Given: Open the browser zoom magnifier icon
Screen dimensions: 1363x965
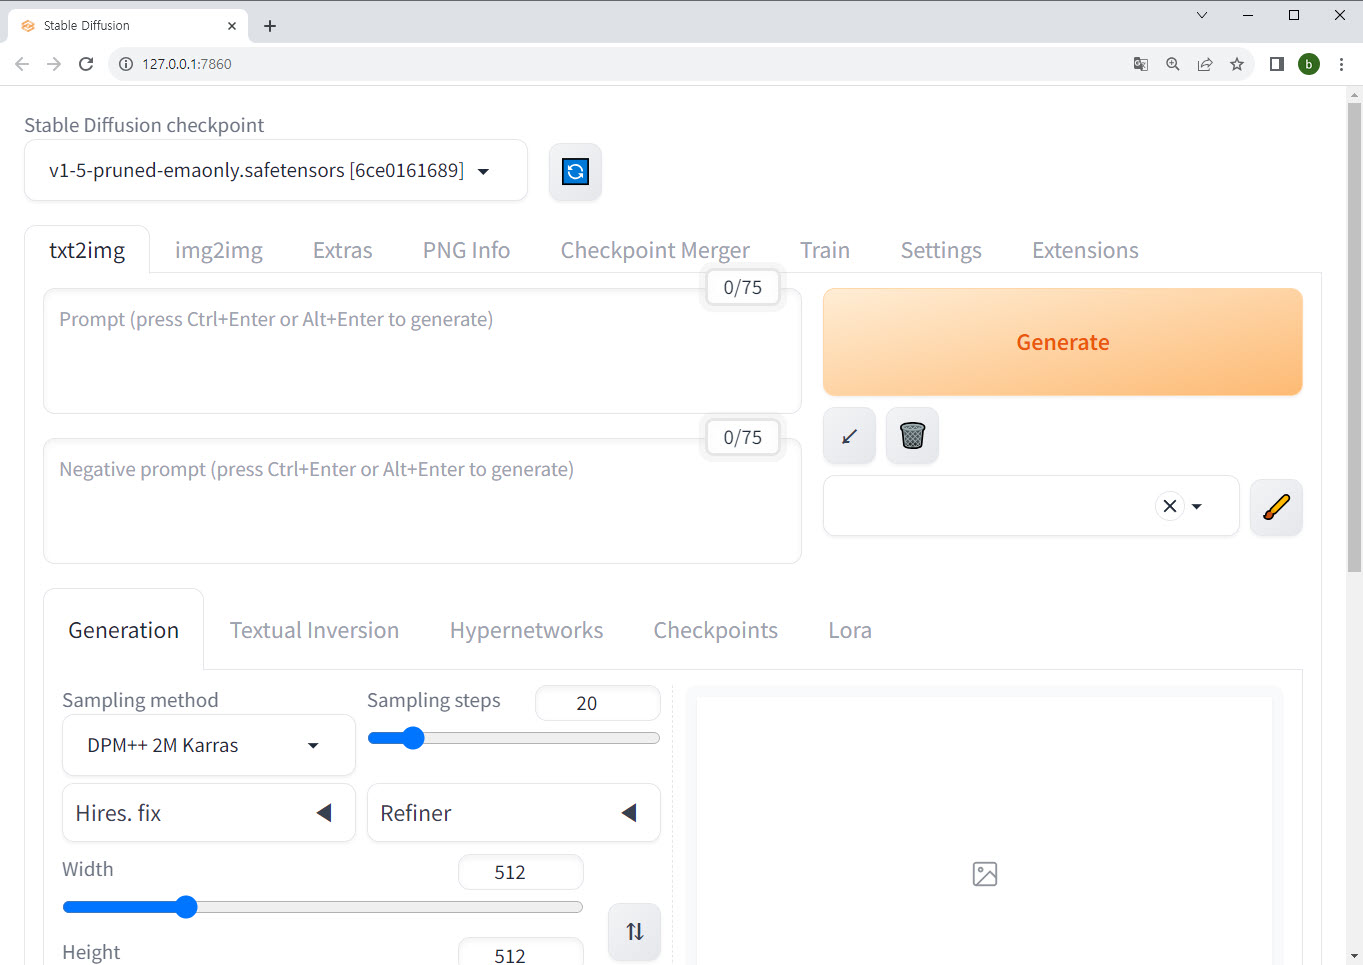Looking at the screenshot, I should tap(1172, 64).
